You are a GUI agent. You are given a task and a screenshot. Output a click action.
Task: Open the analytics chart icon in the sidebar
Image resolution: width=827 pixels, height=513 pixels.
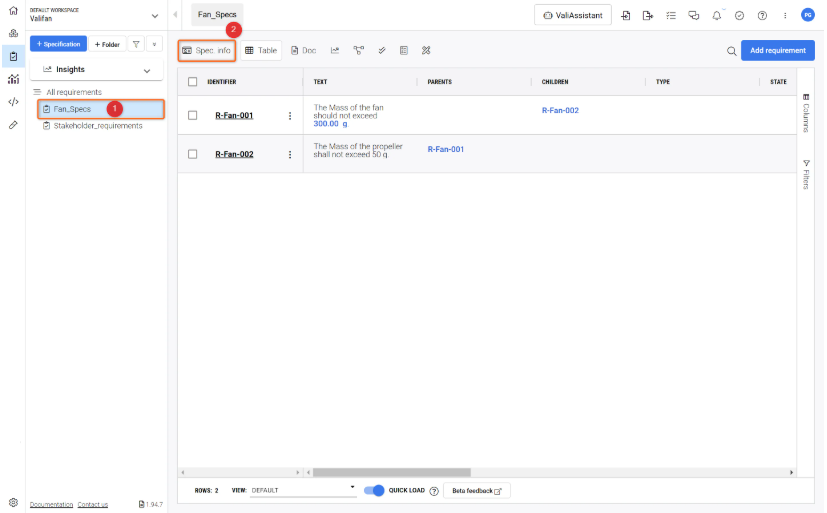pos(13,79)
